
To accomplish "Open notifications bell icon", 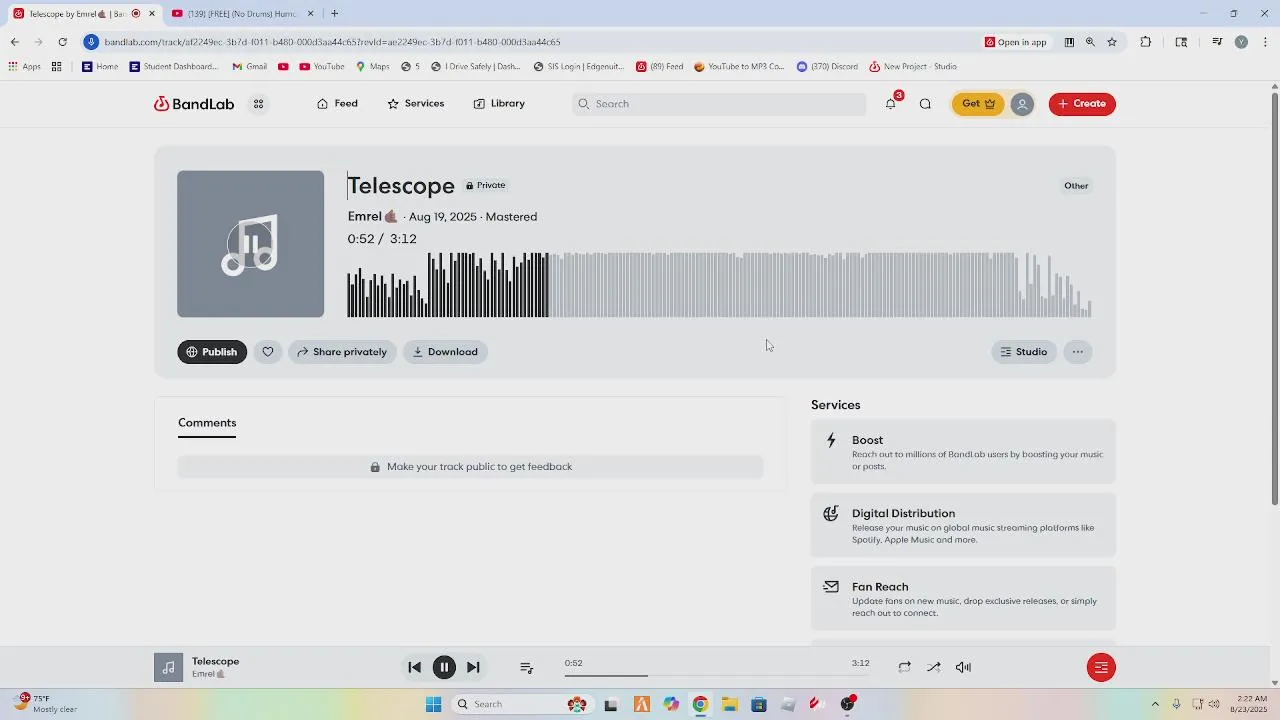I will [891, 104].
